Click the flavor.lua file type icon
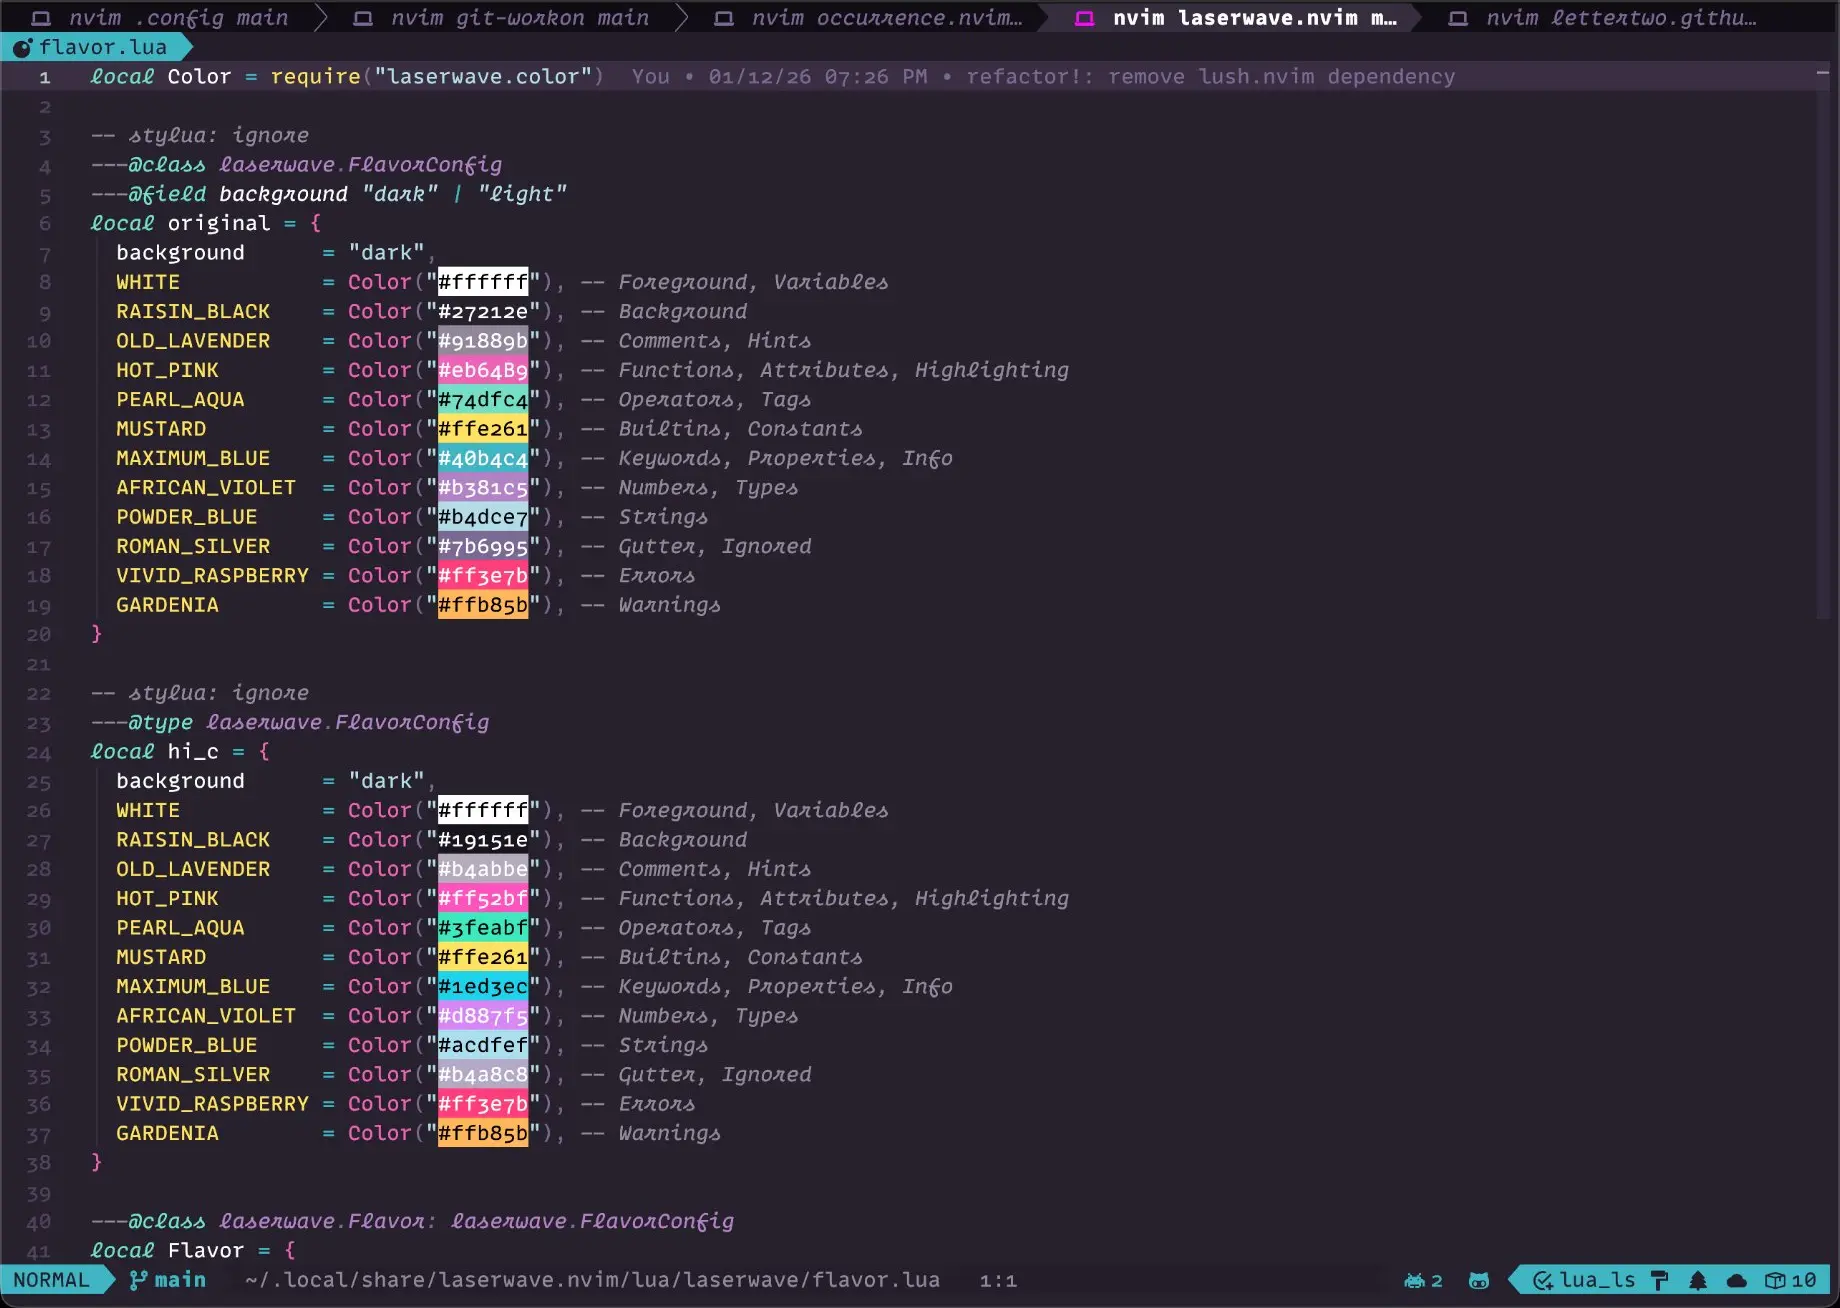 [22, 47]
